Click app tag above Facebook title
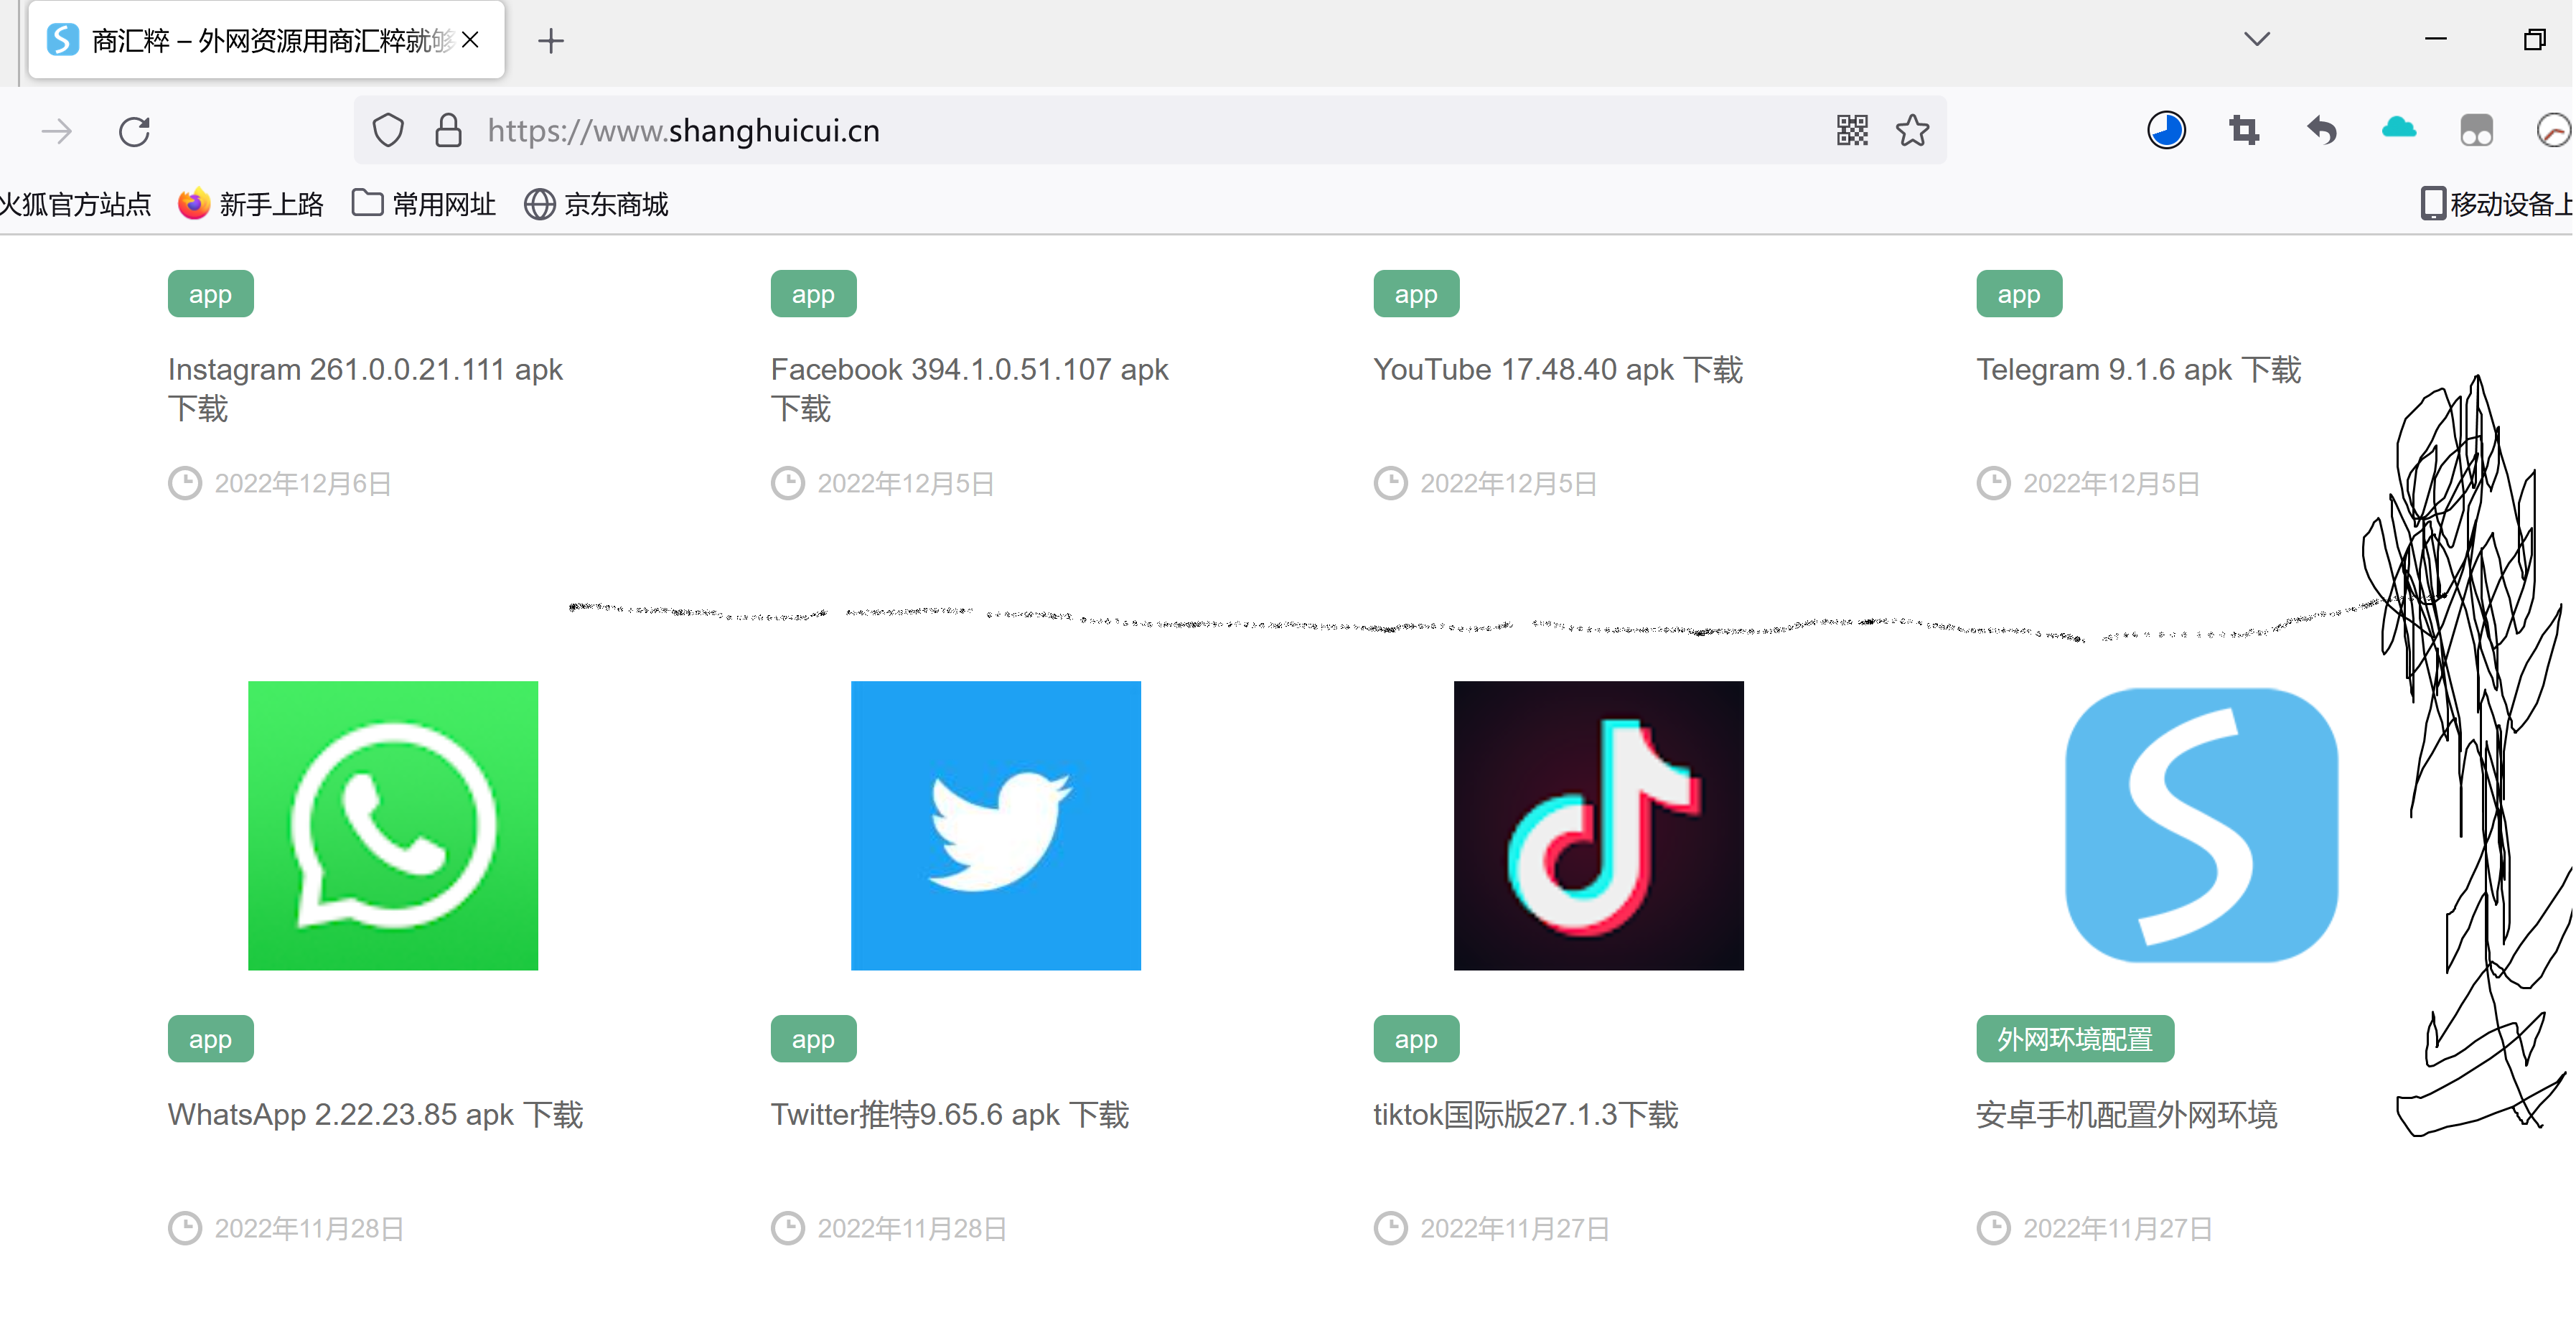This screenshot has height=1333, width=2576. pos(813,294)
